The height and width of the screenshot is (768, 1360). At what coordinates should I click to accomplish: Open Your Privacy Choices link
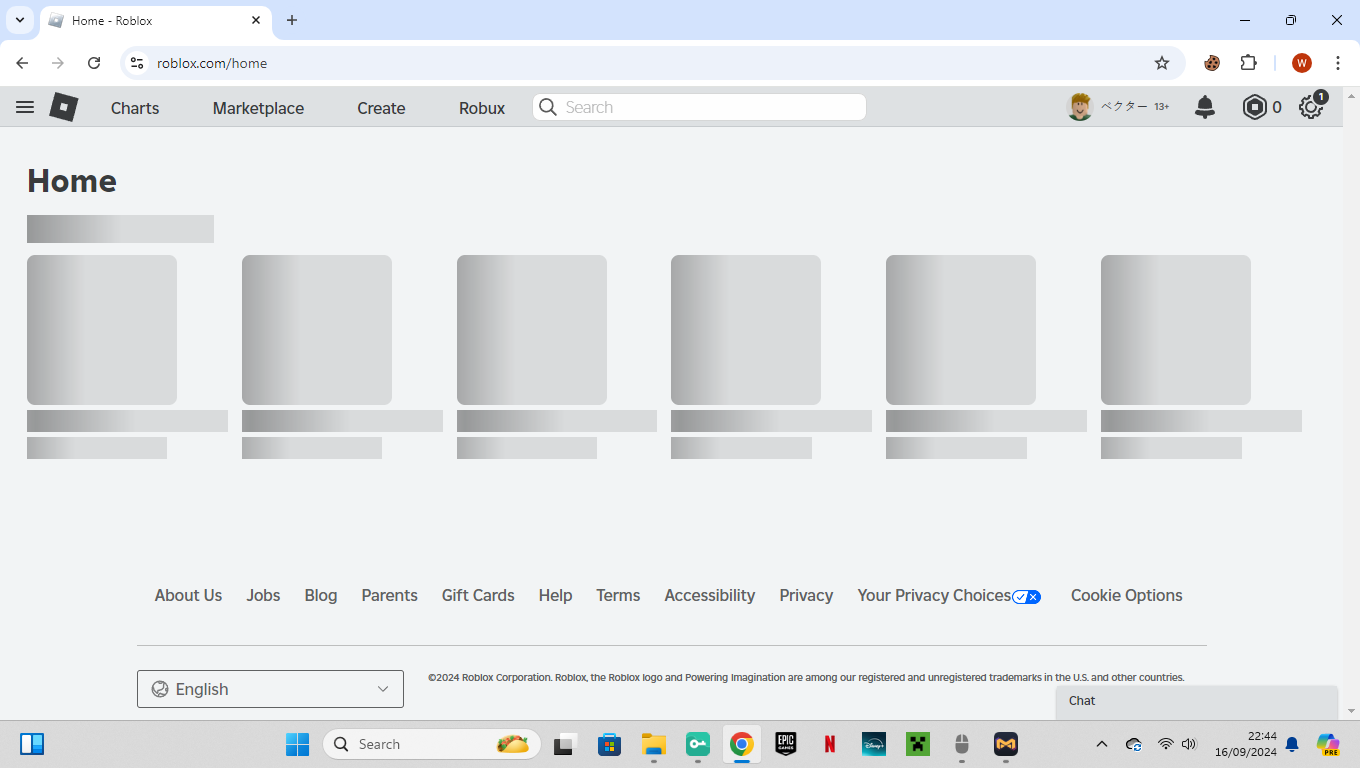[x=948, y=595]
